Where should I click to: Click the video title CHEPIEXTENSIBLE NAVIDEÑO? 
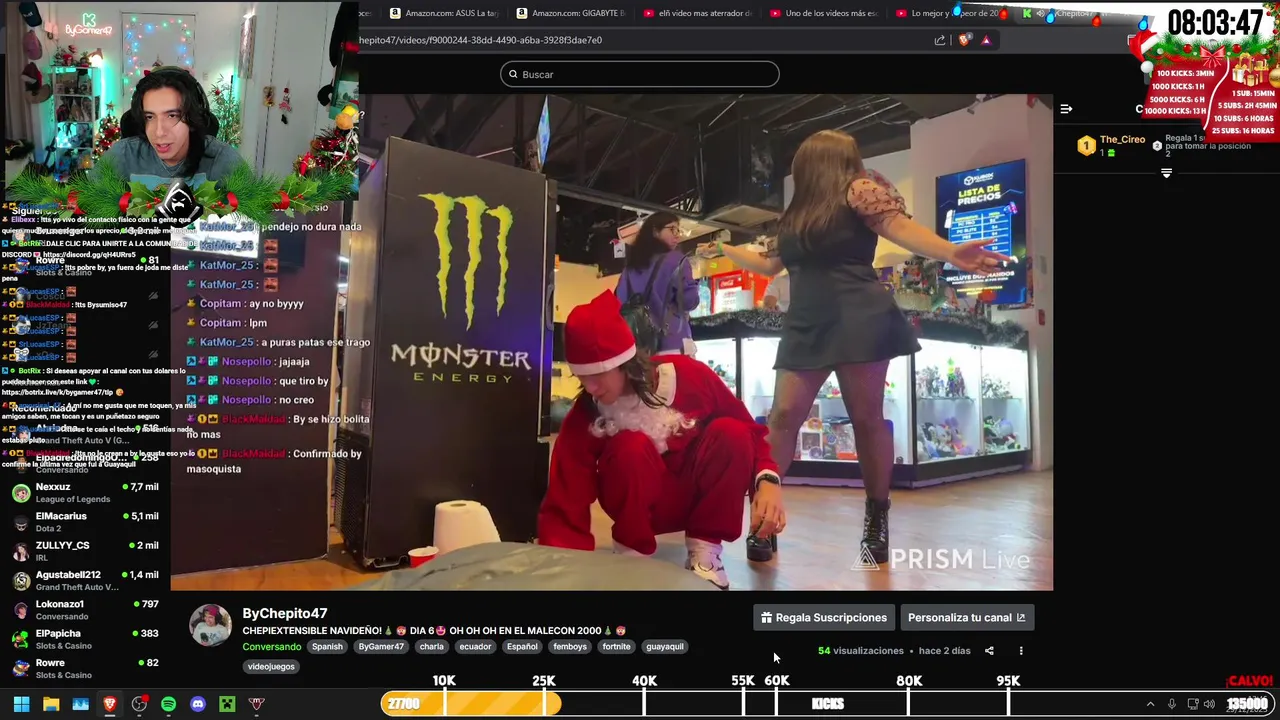pos(434,631)
